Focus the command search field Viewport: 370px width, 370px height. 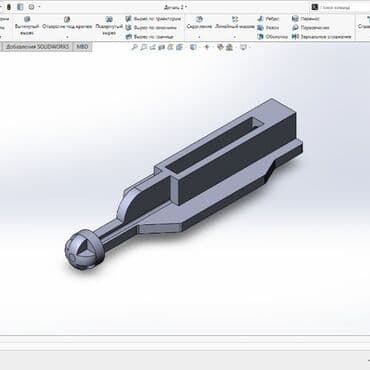click(340, 7)
